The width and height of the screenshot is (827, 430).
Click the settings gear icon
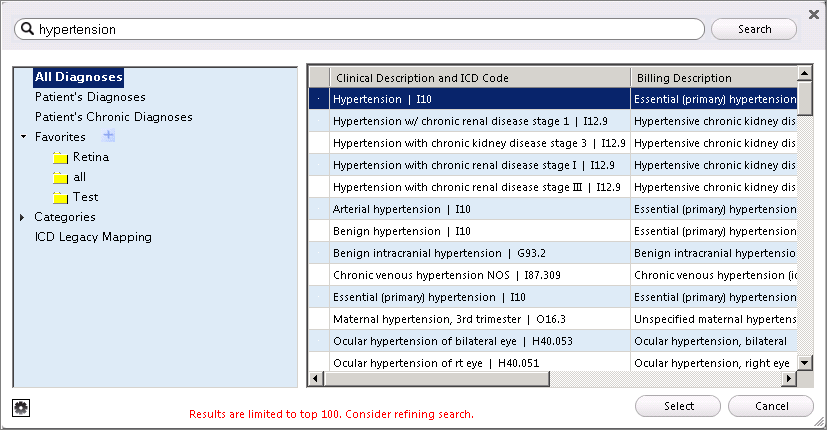pyautogui.click(x=20, y=407)
